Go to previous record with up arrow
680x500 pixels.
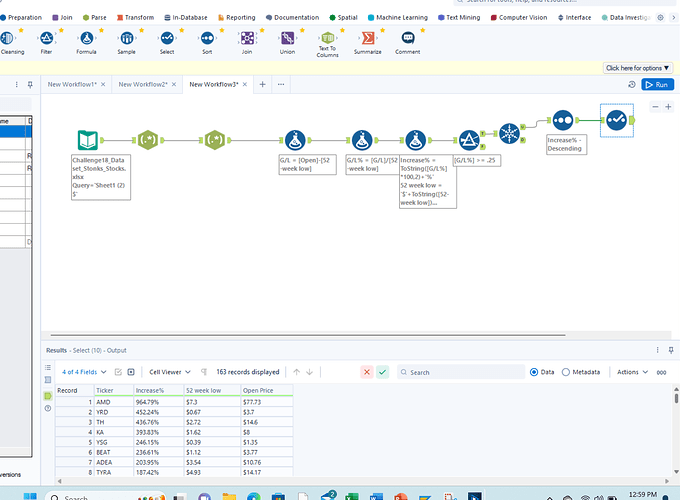pyautogui.click(x=297, y=372)
